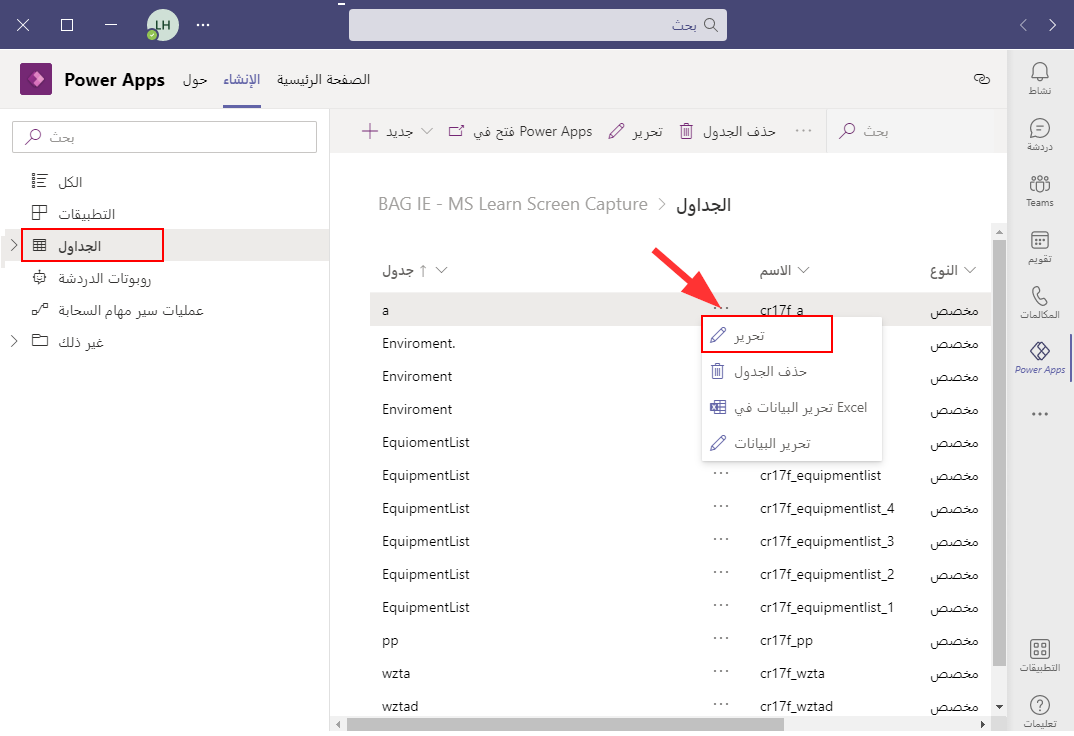Click the ellipsis for row cr17f_equipmentlist

[721, 473]
